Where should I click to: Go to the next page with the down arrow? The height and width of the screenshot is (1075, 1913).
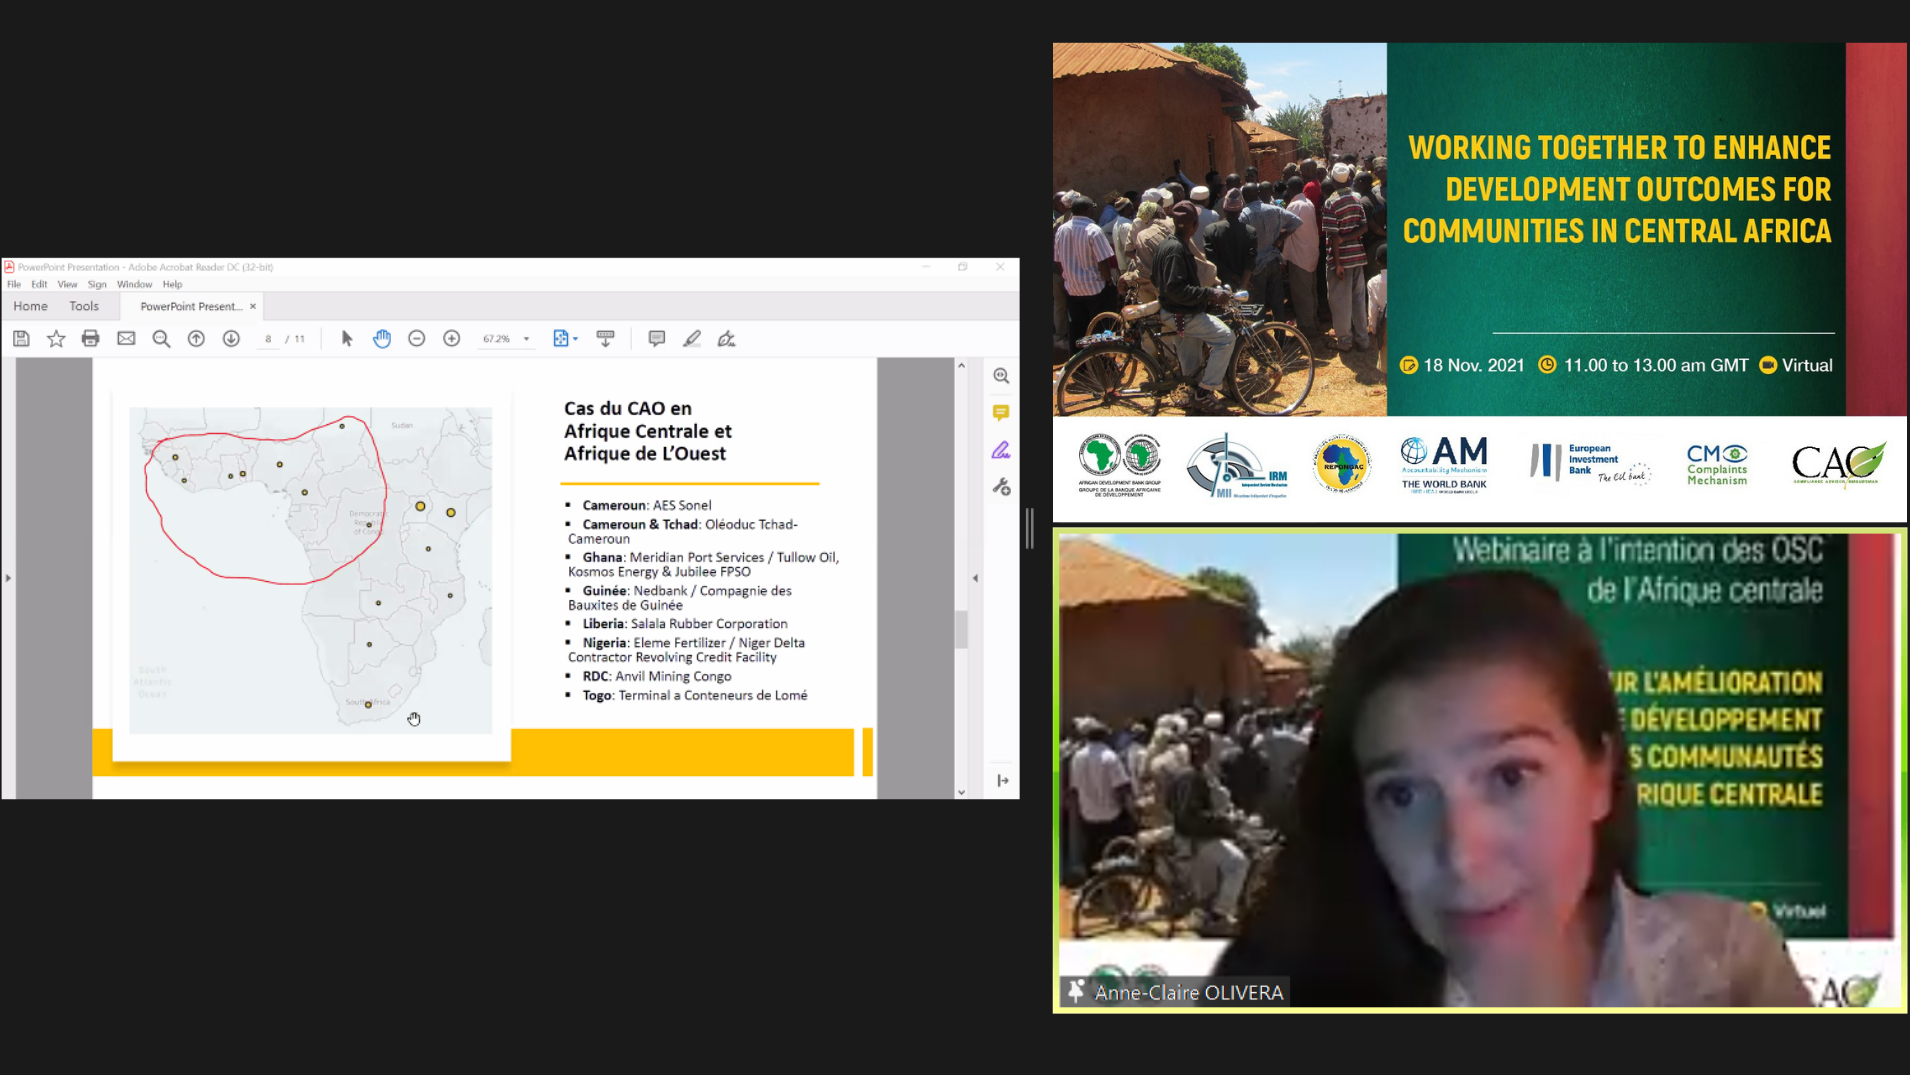pos(231,339)
